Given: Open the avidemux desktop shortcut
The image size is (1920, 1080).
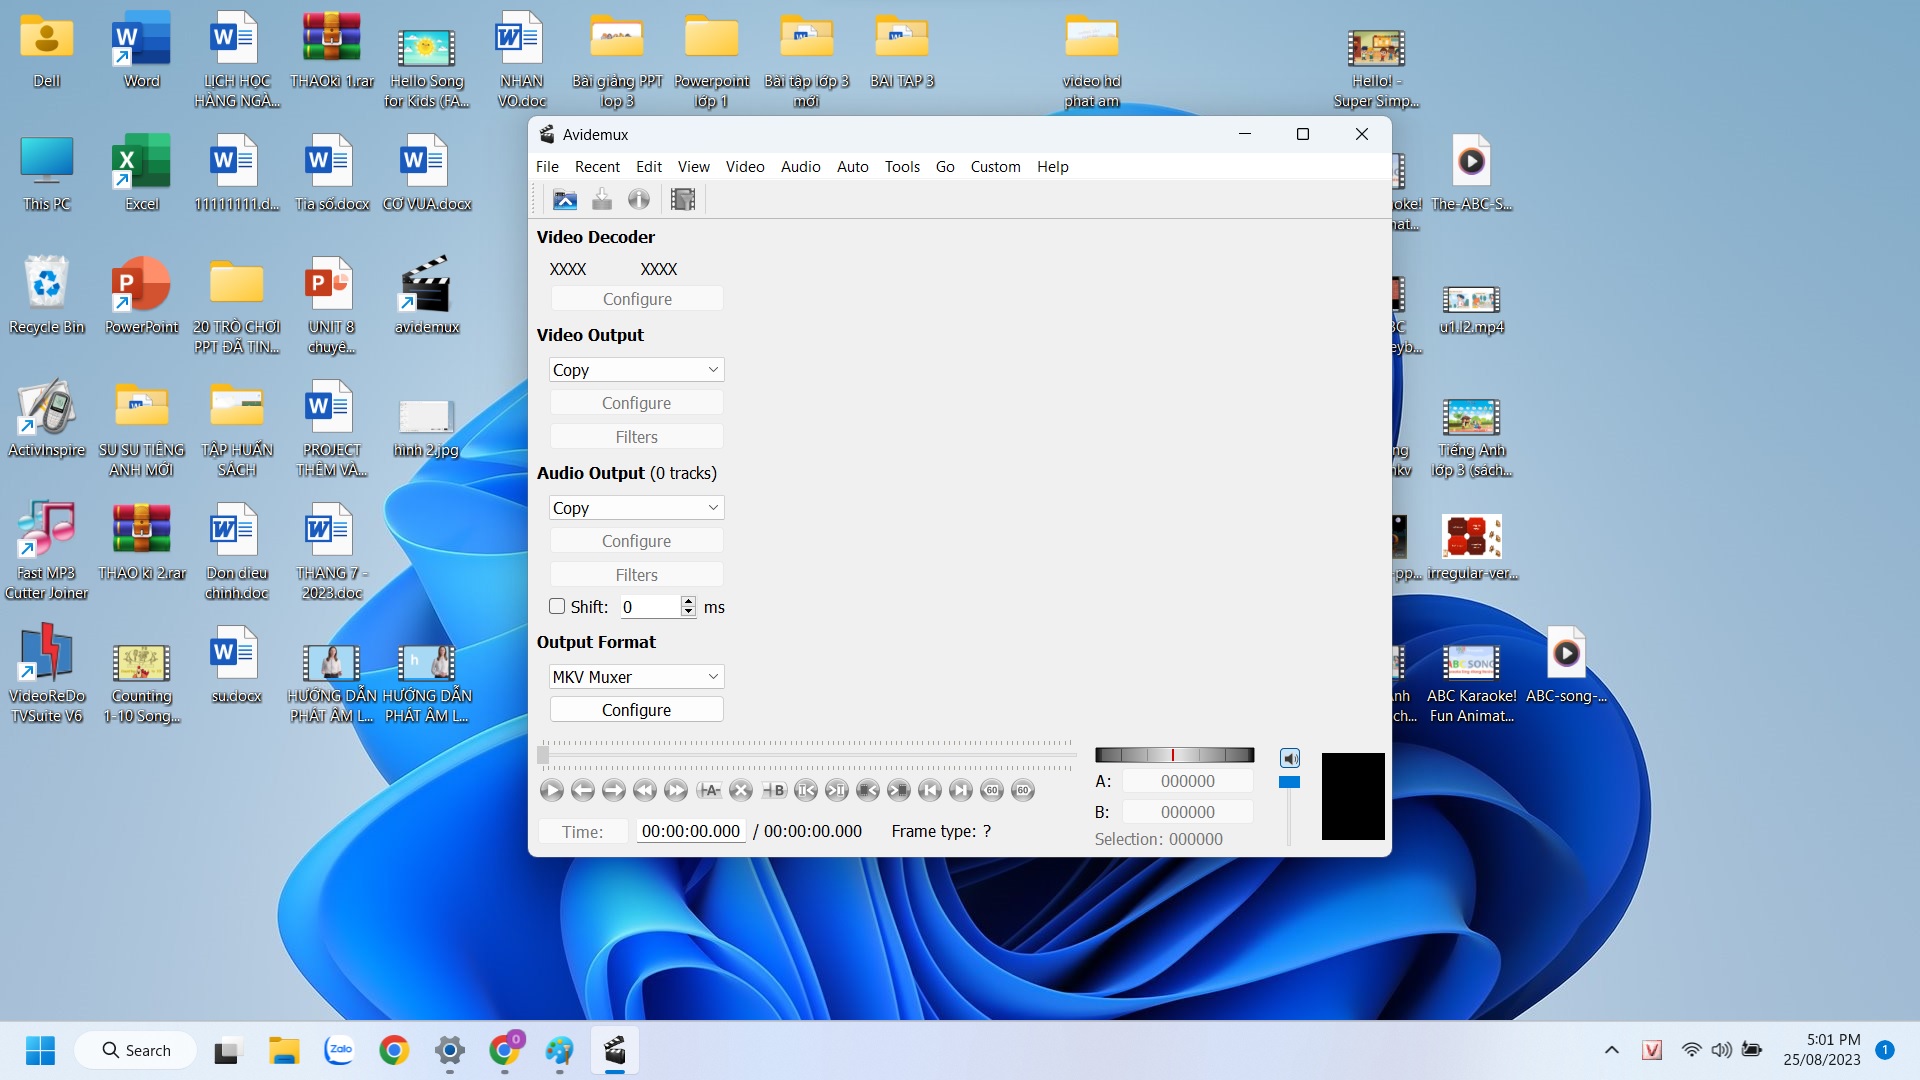Looking at the screenshot, I should coord(427,295).
